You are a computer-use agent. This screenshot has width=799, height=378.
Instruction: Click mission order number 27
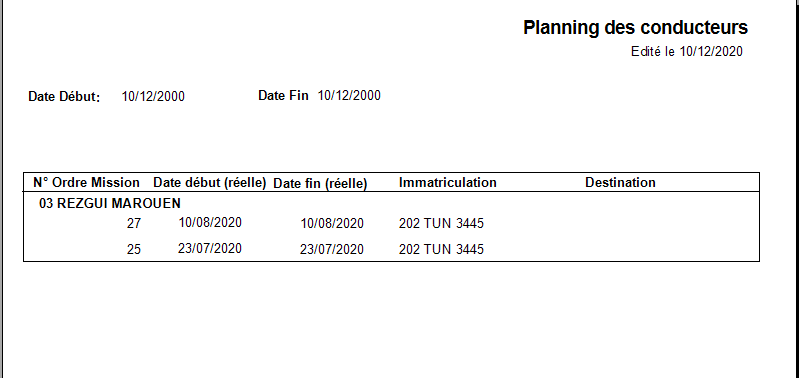coord(134,224)
